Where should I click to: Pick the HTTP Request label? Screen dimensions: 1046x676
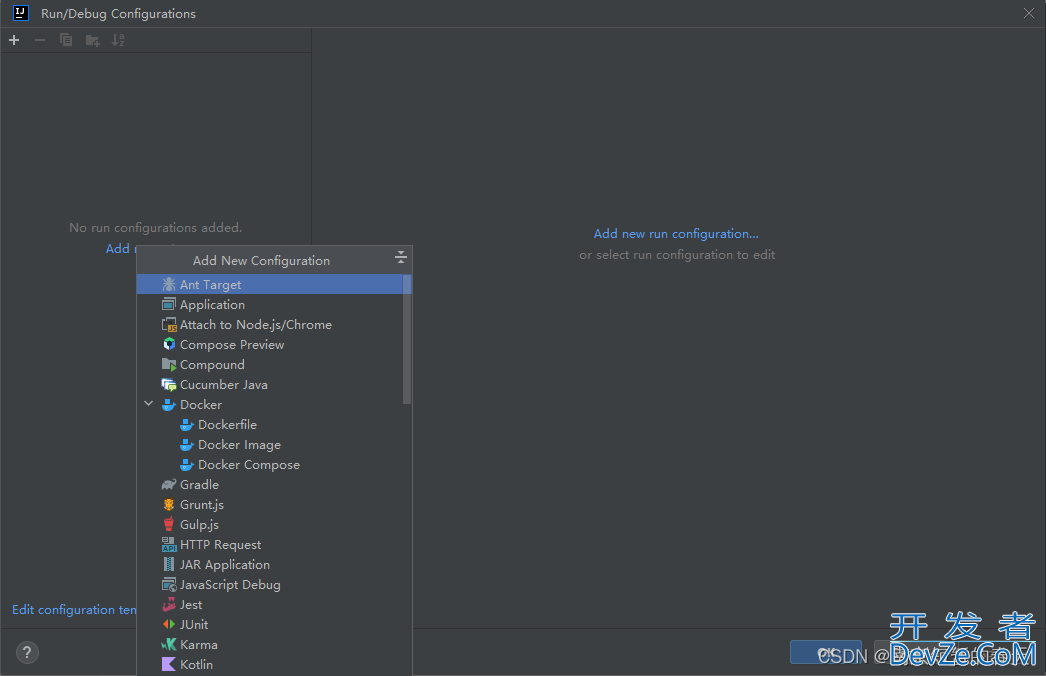point(220,545)
